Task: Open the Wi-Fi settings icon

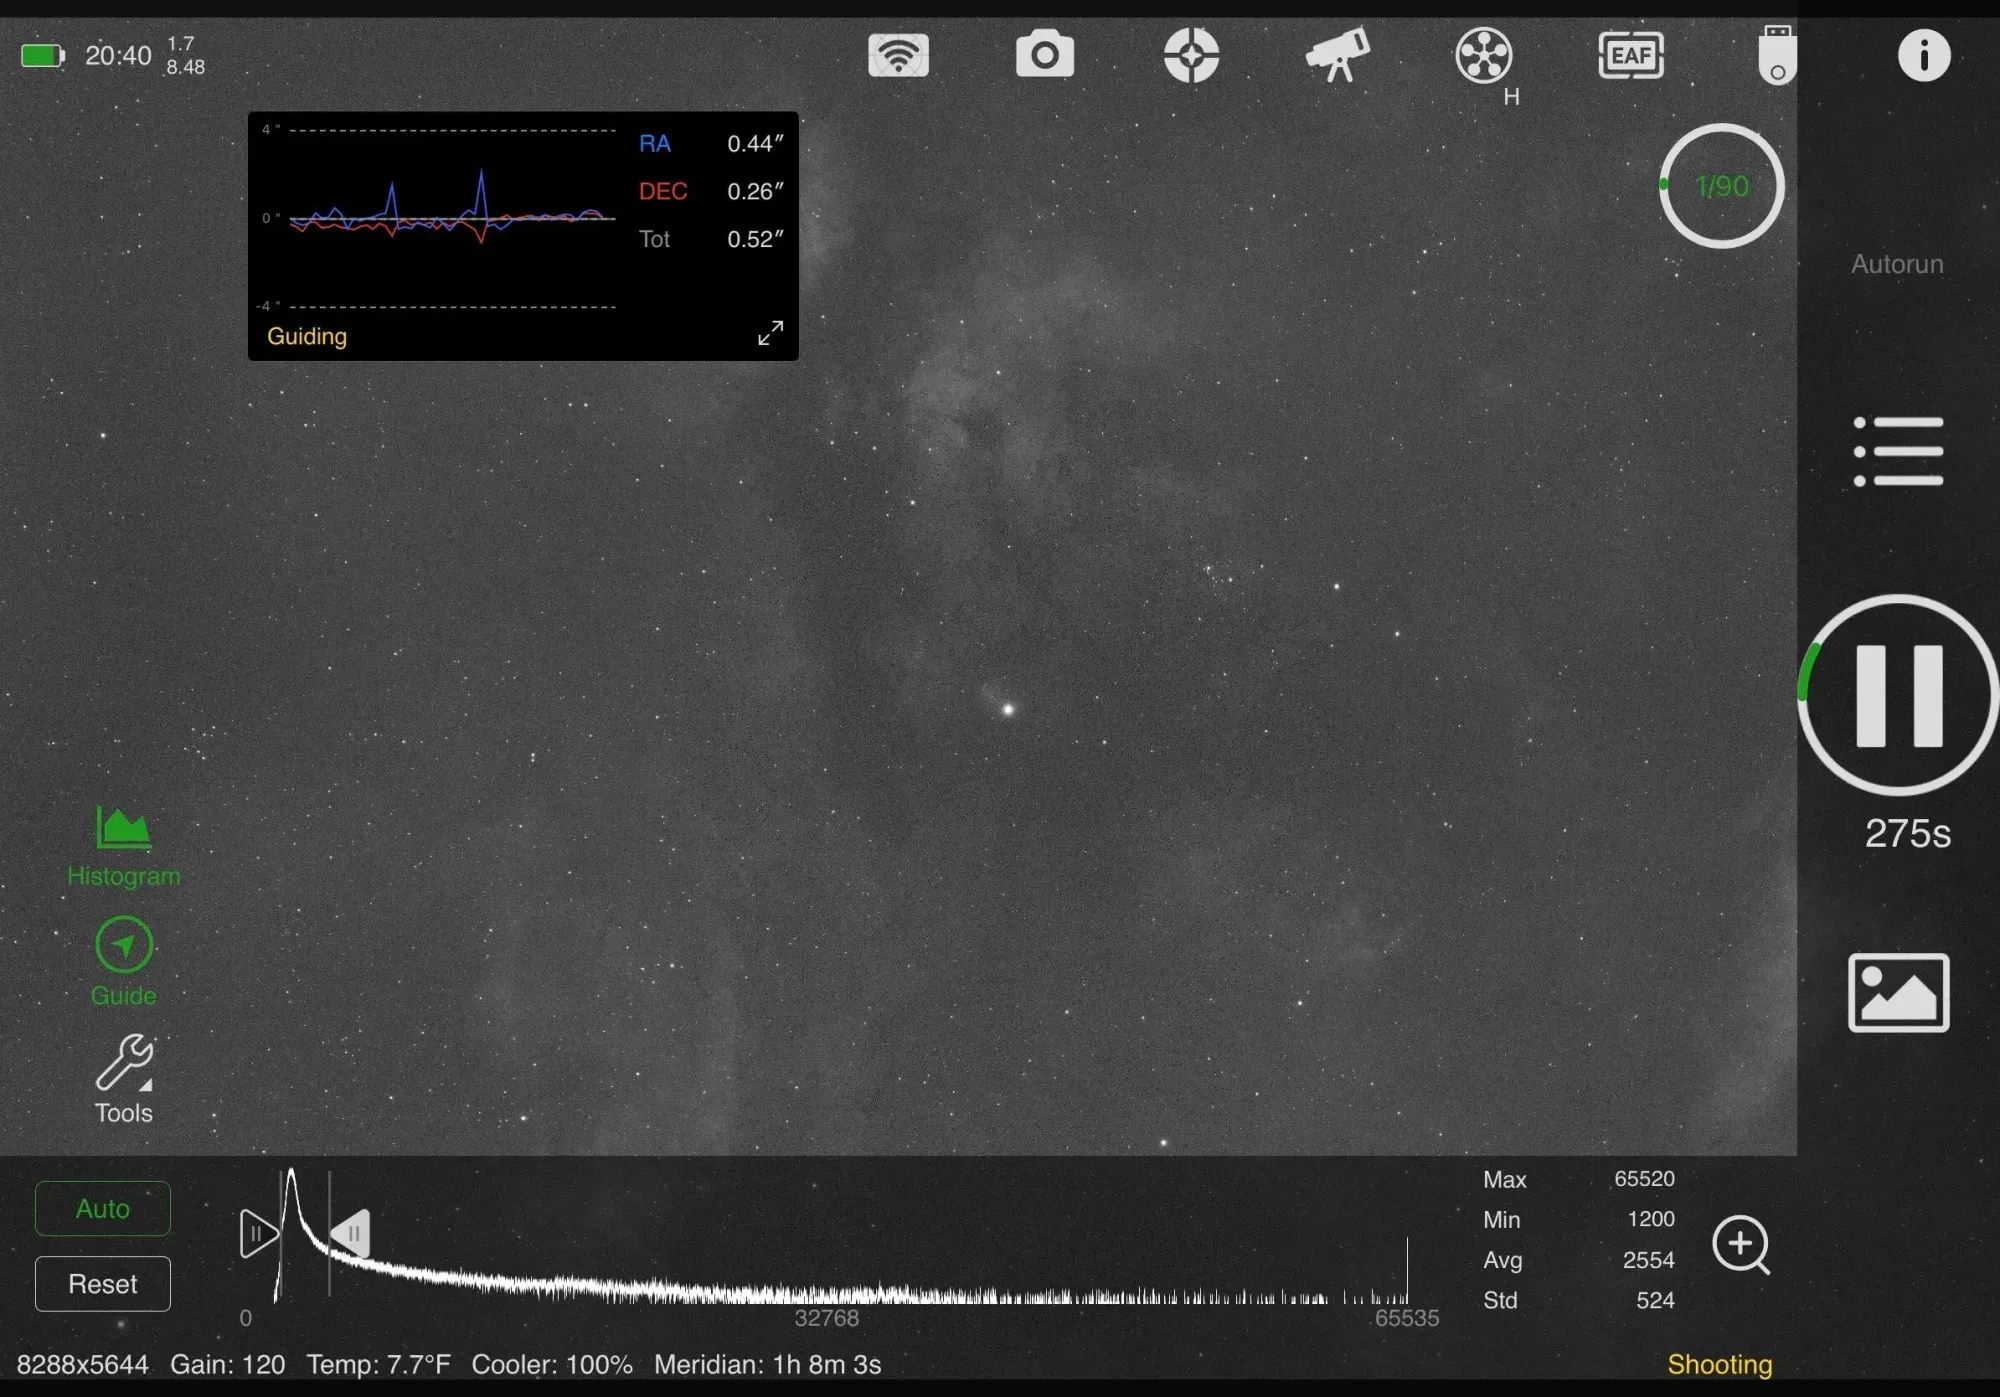Action: click(x=898, y=55)
